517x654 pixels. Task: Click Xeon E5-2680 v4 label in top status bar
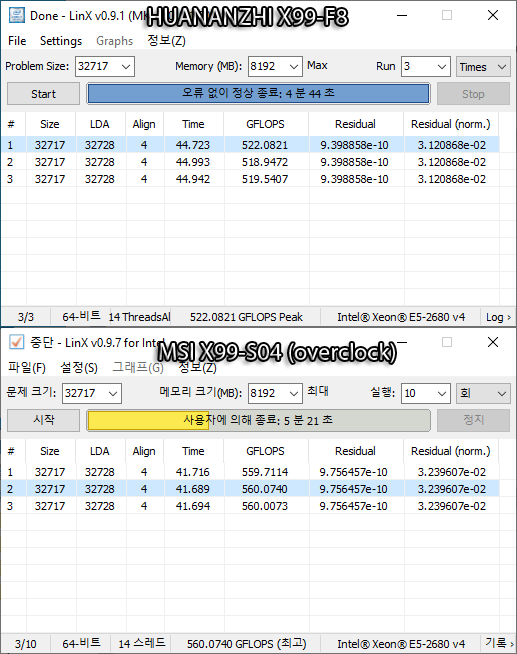[x=401, y=317]
